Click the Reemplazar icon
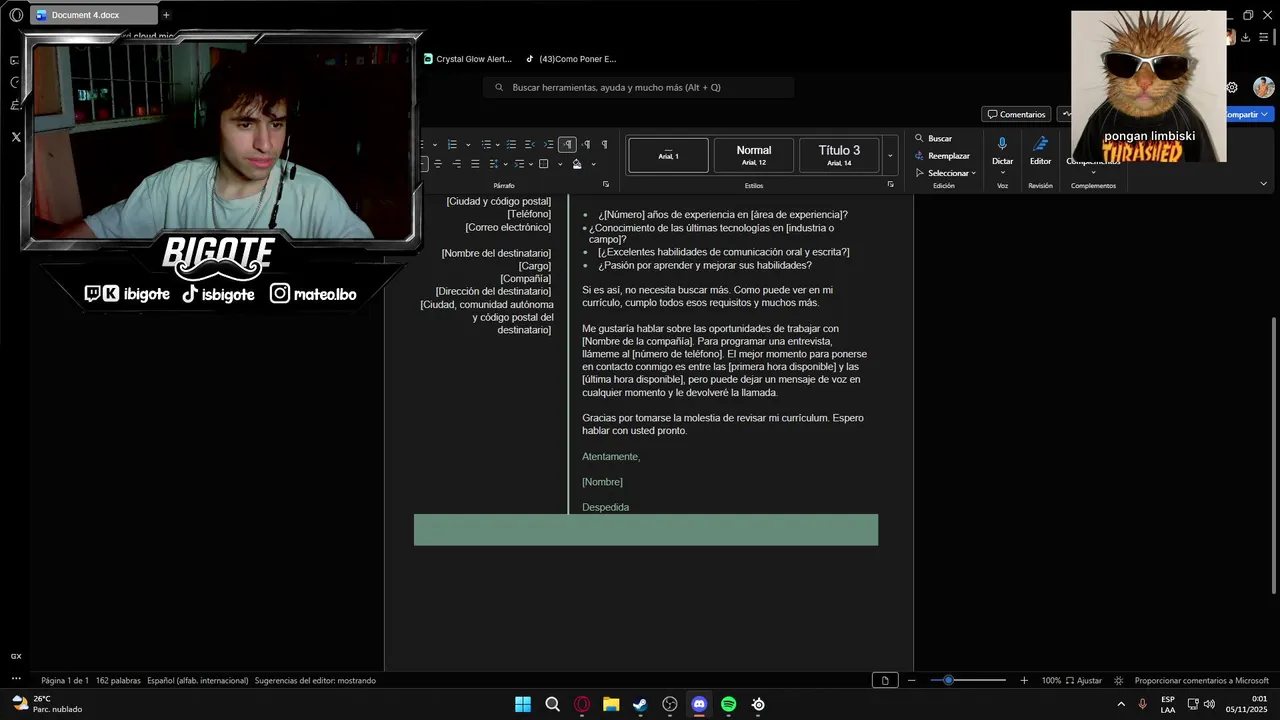The height and width of the screenshot is (720, 1280). pyautogui.click(x=919, y=156)
